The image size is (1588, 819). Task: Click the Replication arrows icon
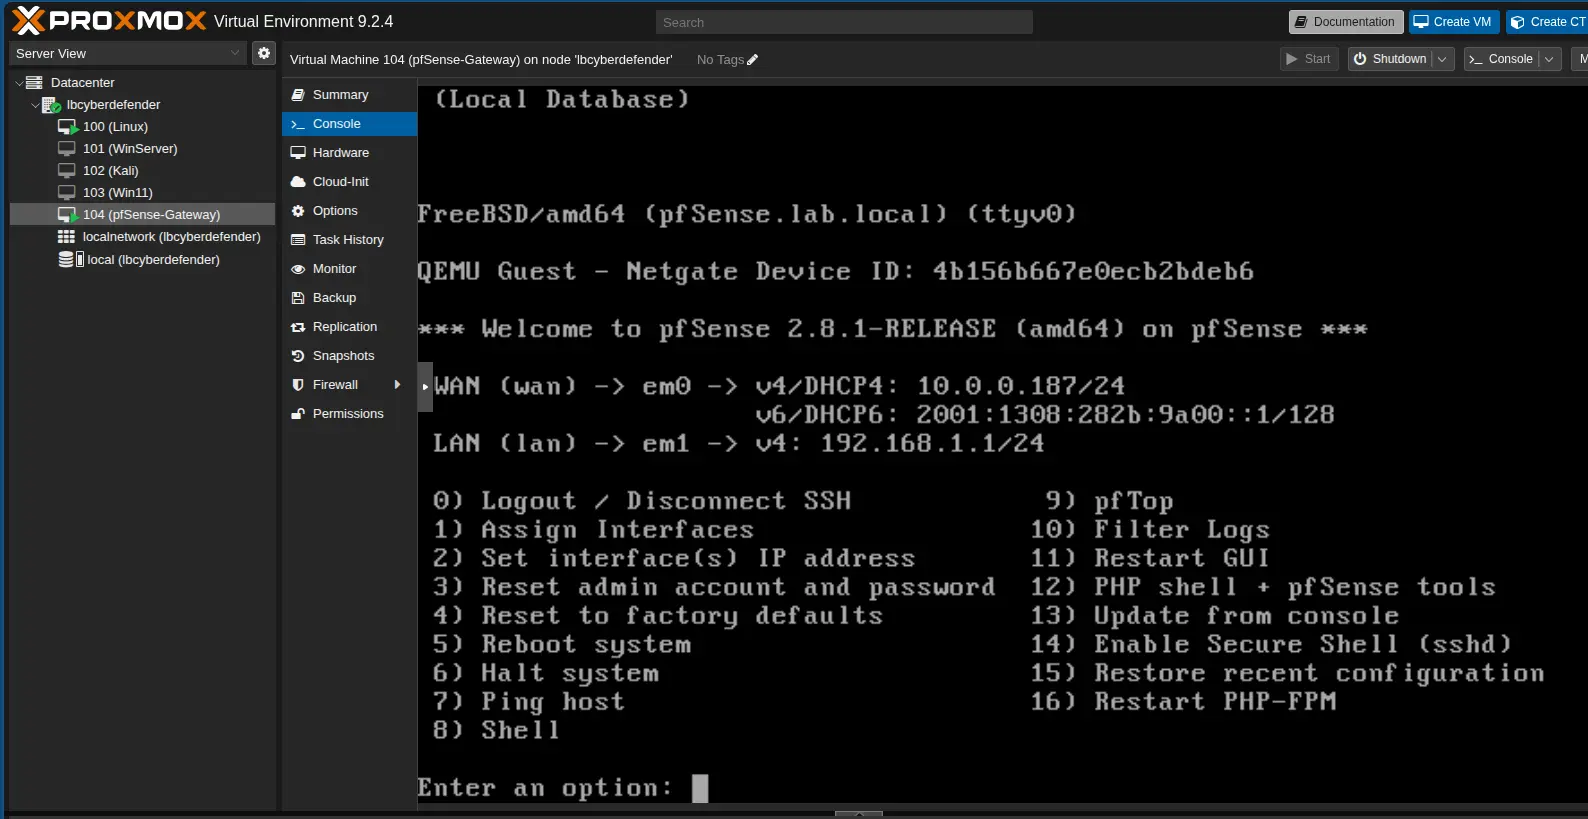coord(297,327)
